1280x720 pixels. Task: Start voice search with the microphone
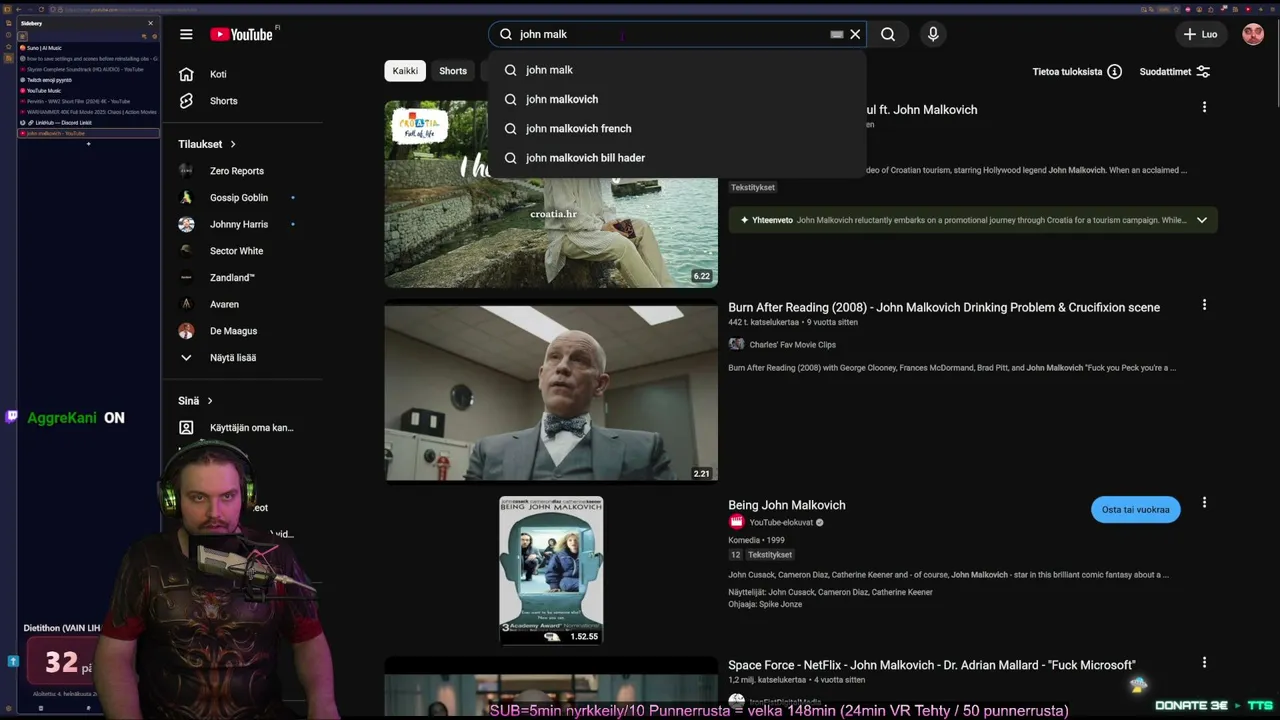pos(933,34)
